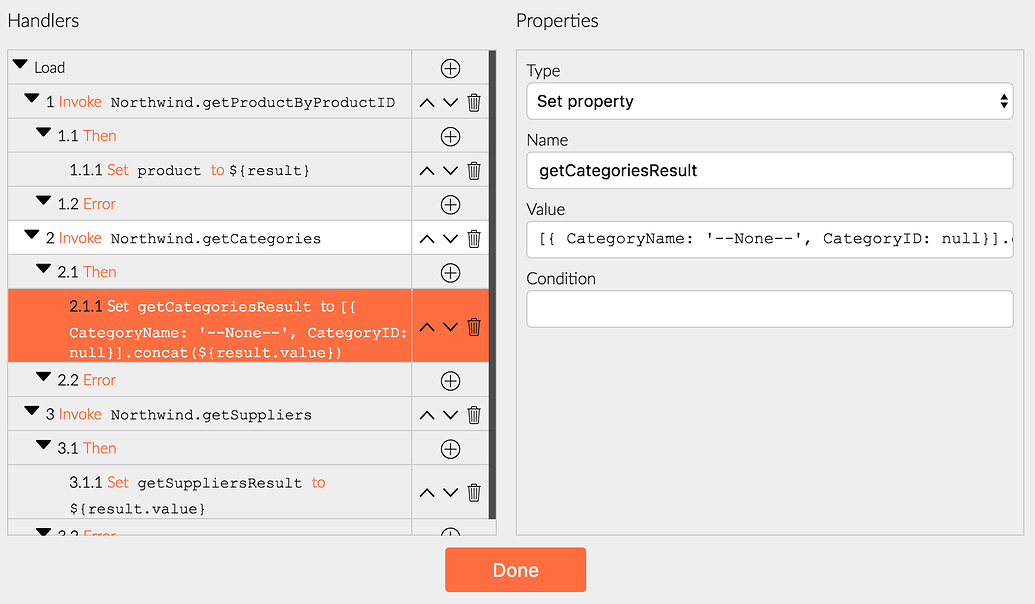Select highlighted row 2.1.1 Set getCategoriesResult

(x=210, y=326)
